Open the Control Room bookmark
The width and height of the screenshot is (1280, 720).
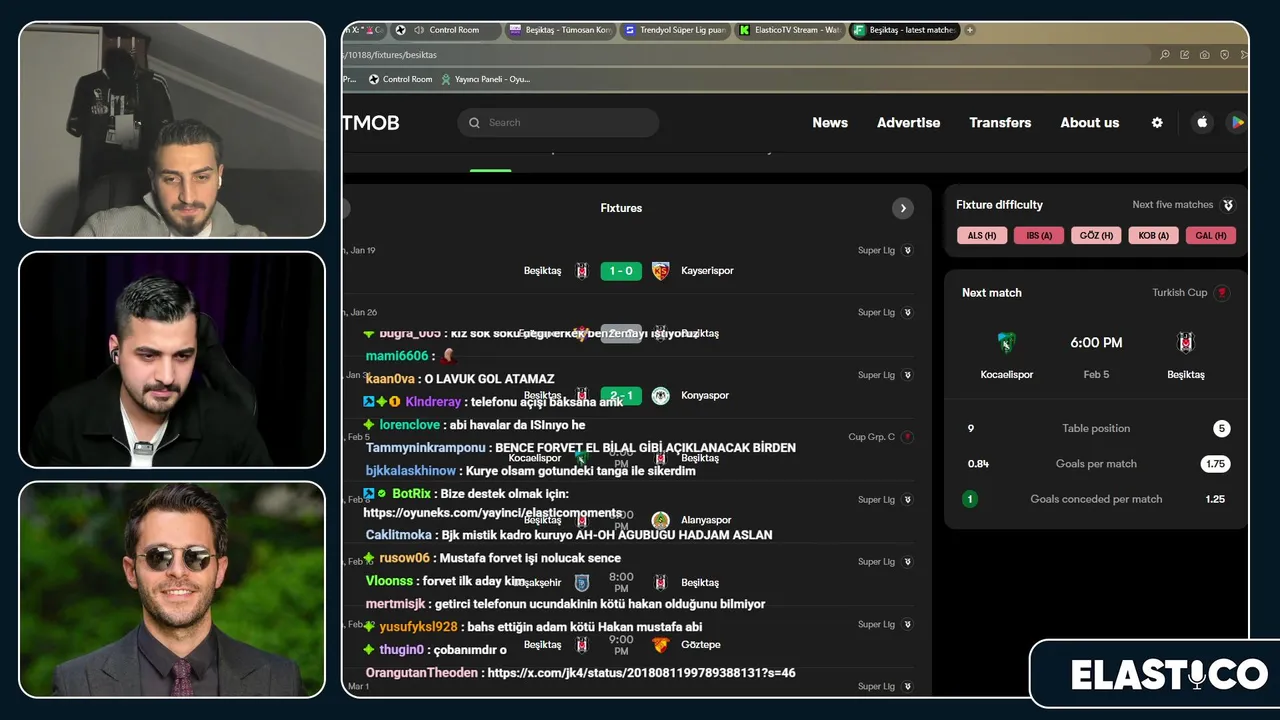coord(401,79)
